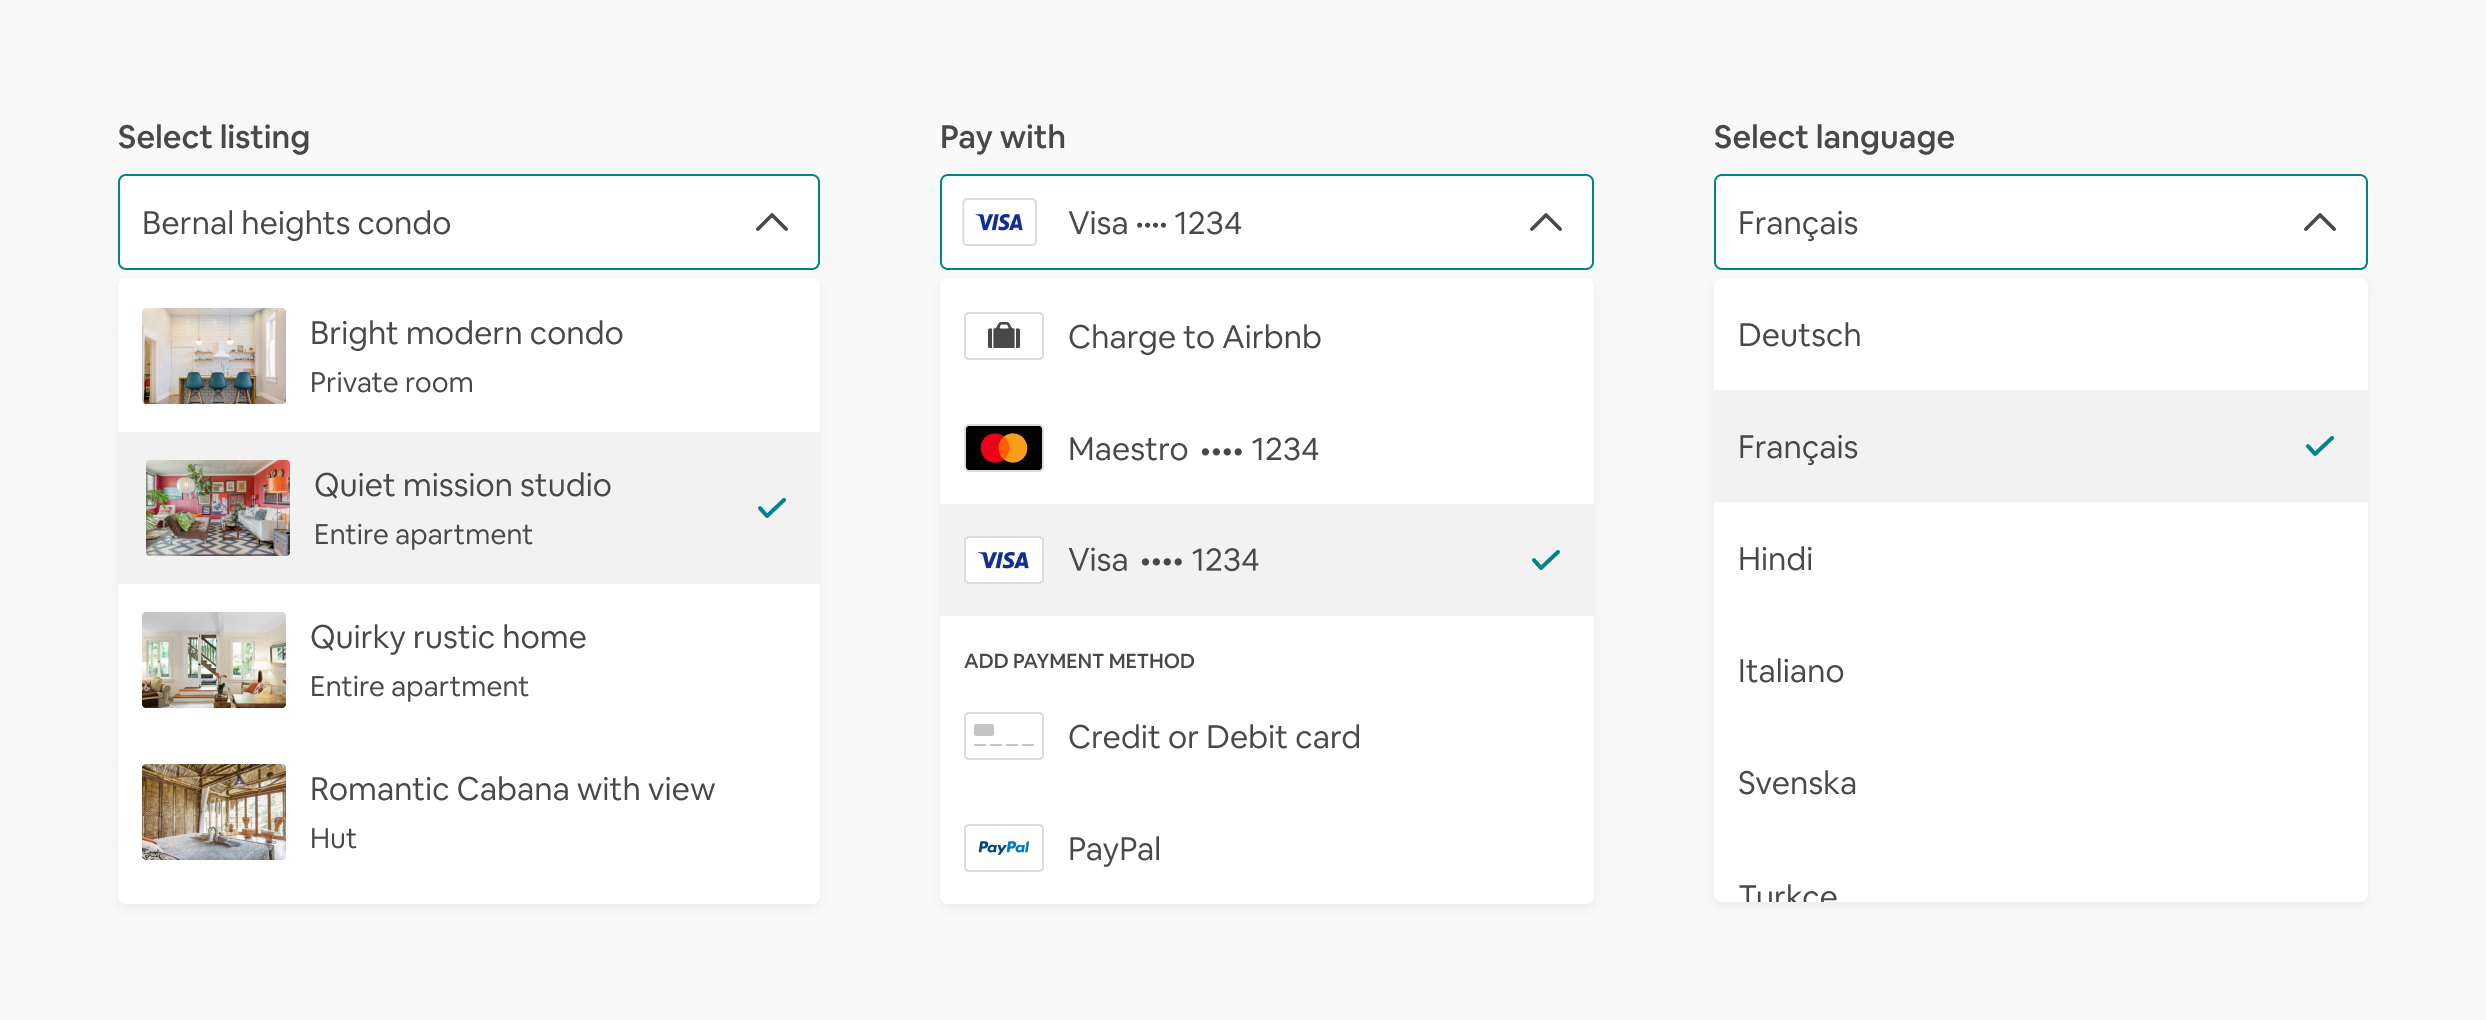Select Quirky rustic home listing
Screen dimensions: 2486x1020
point(448,660)
